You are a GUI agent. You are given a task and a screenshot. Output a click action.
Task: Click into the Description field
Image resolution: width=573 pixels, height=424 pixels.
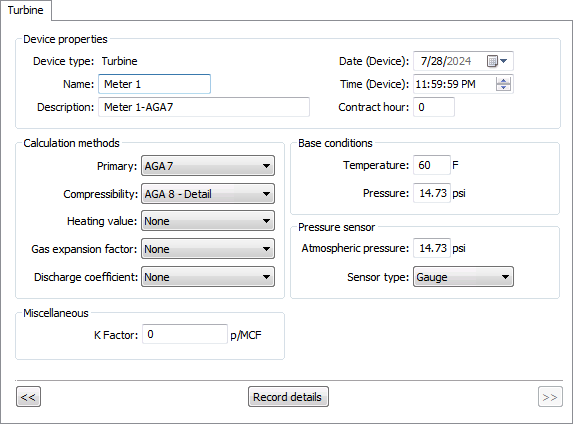pos(204,107)
